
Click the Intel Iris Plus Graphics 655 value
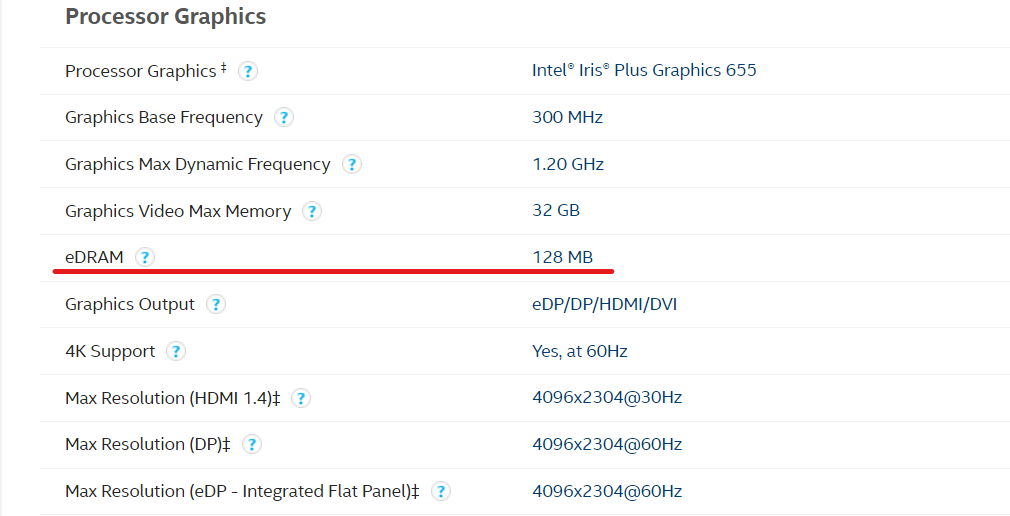tap(644, 70)
